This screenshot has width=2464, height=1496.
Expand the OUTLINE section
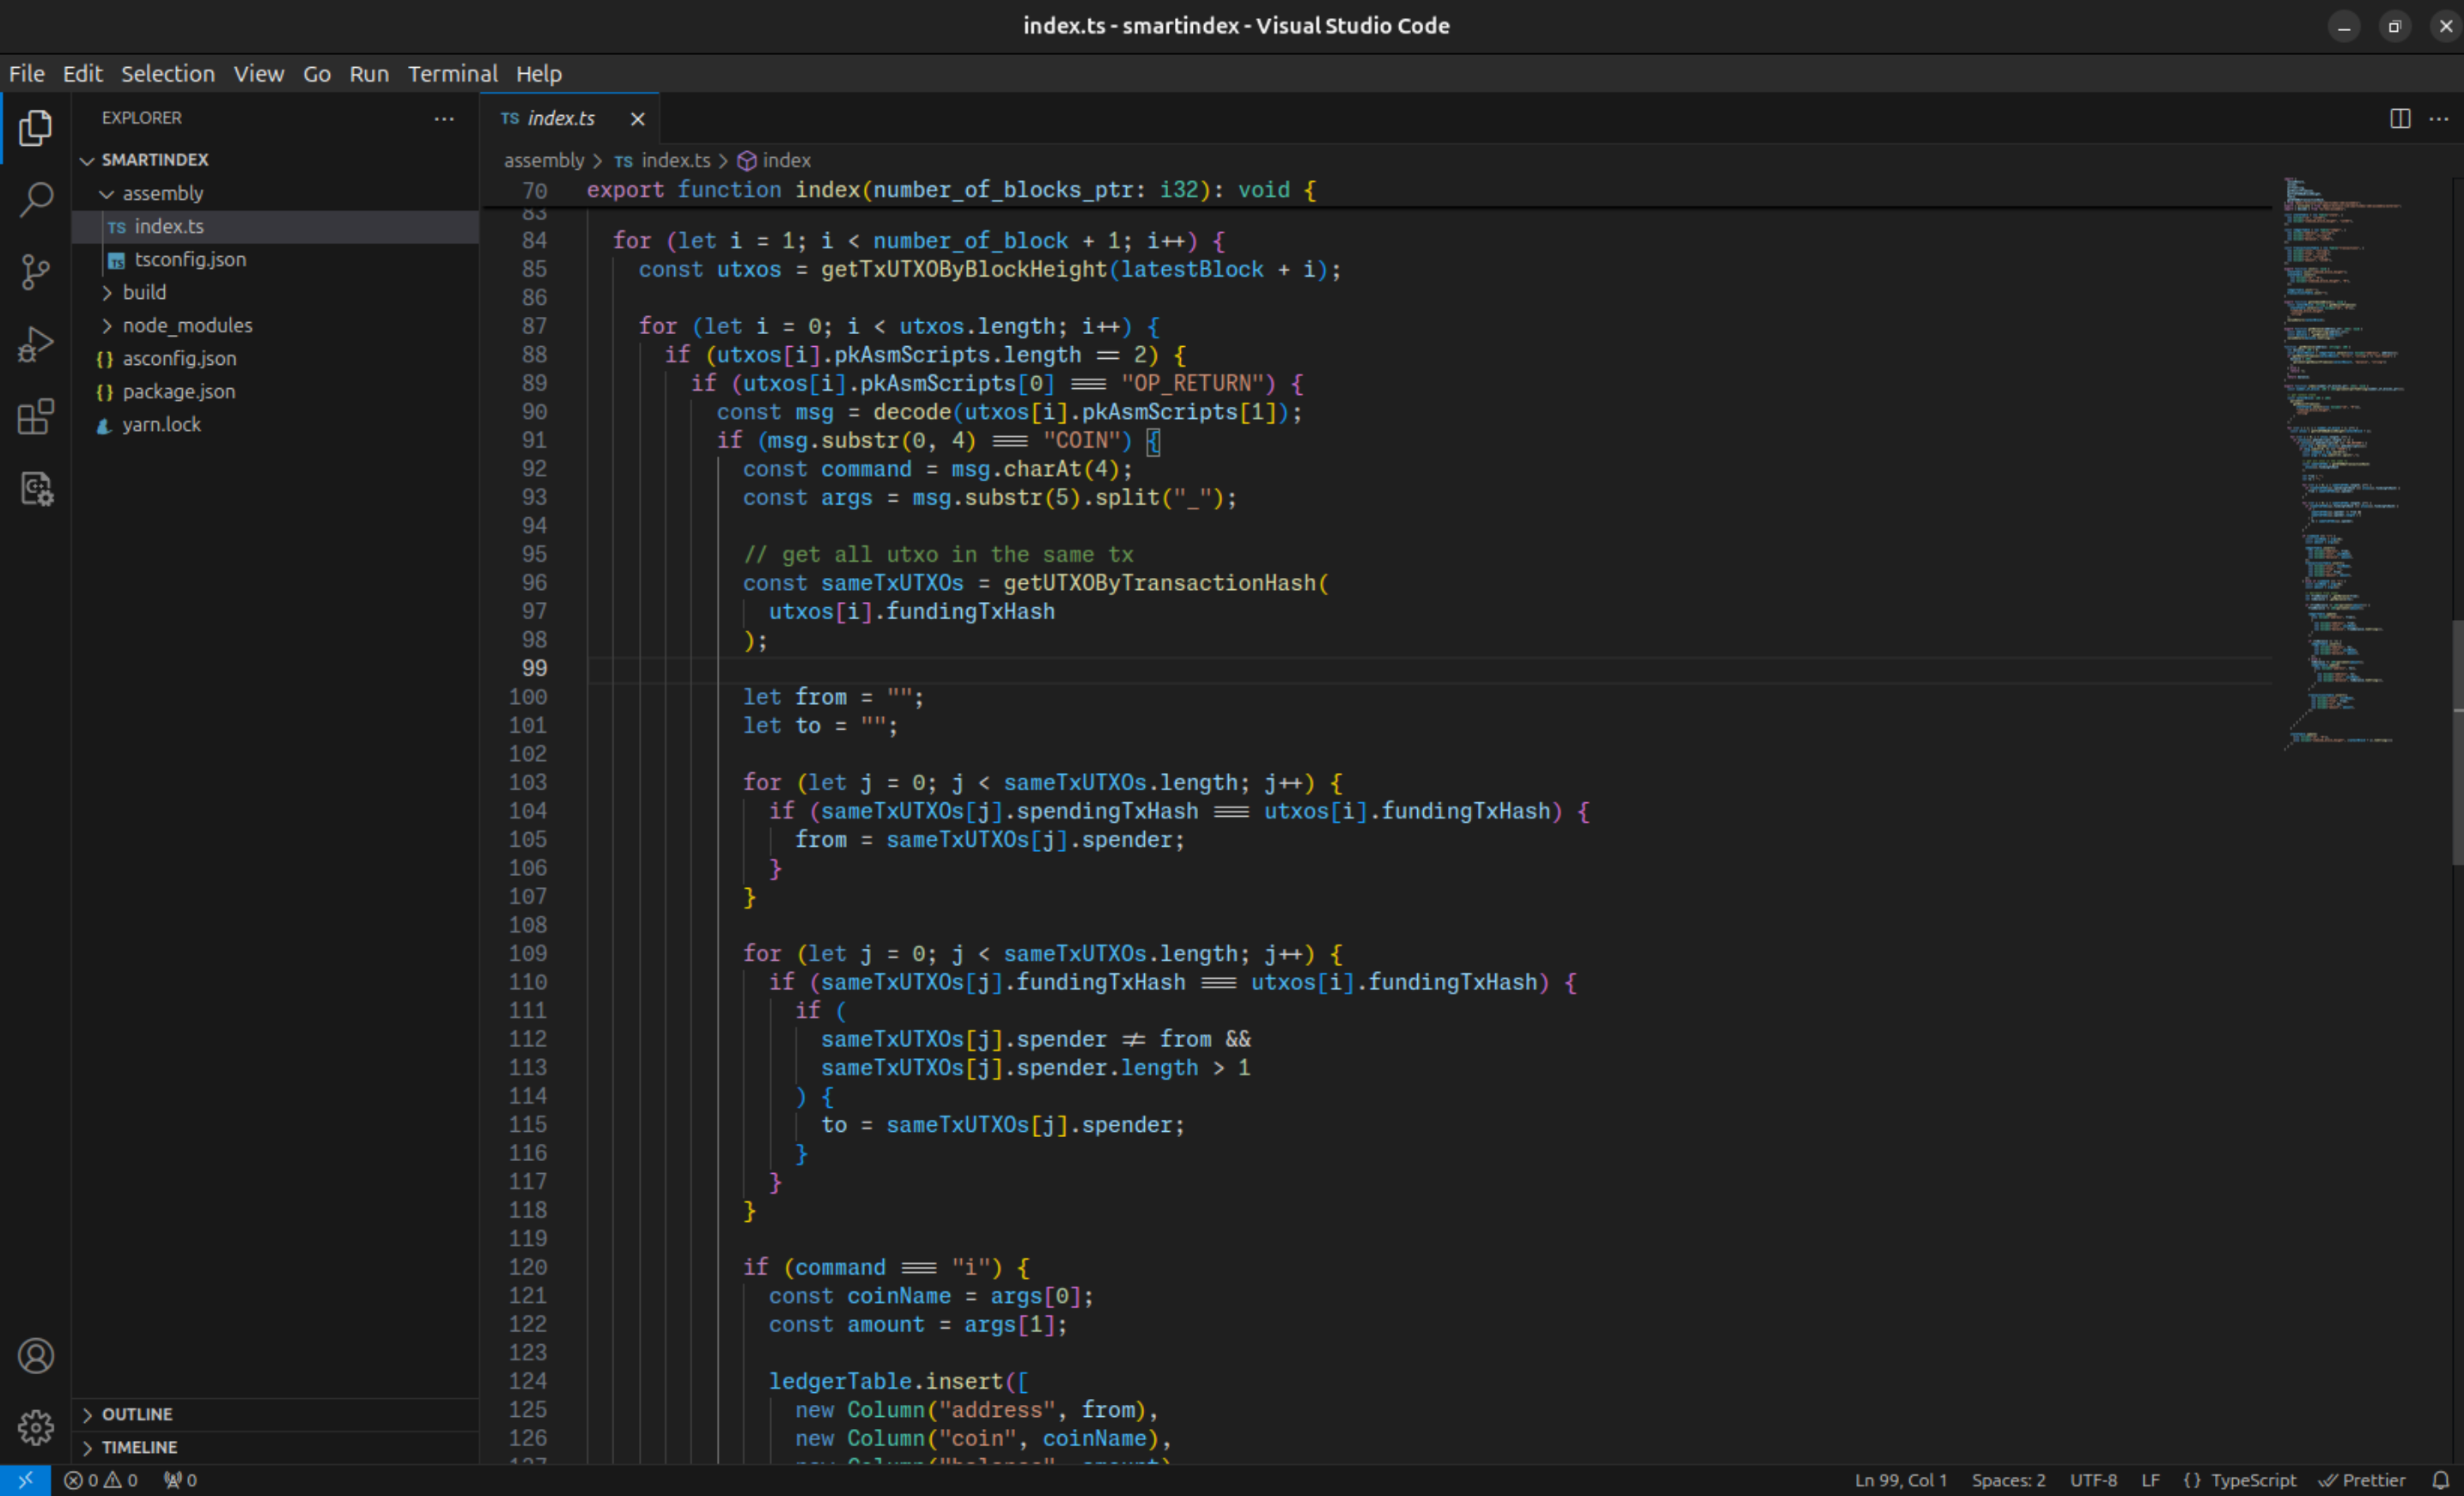(137, 1414)
